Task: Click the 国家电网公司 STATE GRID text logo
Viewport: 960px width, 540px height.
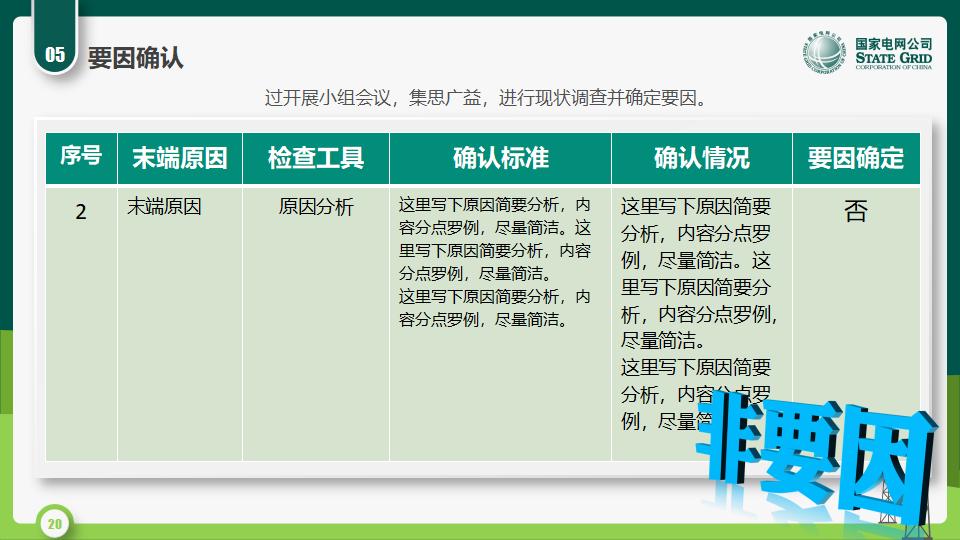Action: [x=893, y=53]
